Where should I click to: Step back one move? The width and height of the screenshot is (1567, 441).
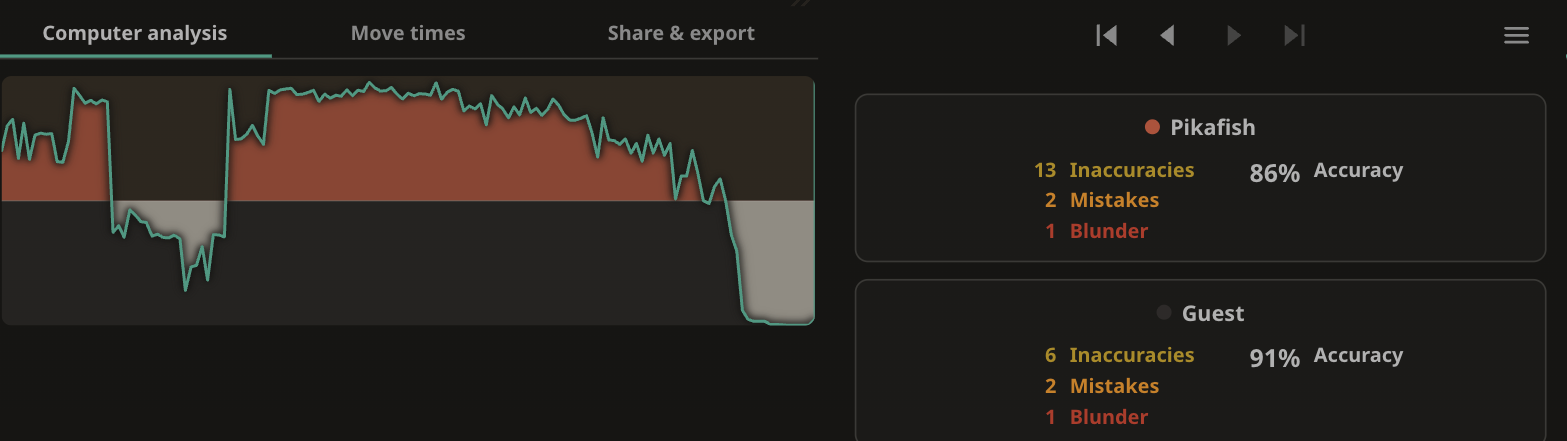pyautogui.click(x=1167, y=35)
